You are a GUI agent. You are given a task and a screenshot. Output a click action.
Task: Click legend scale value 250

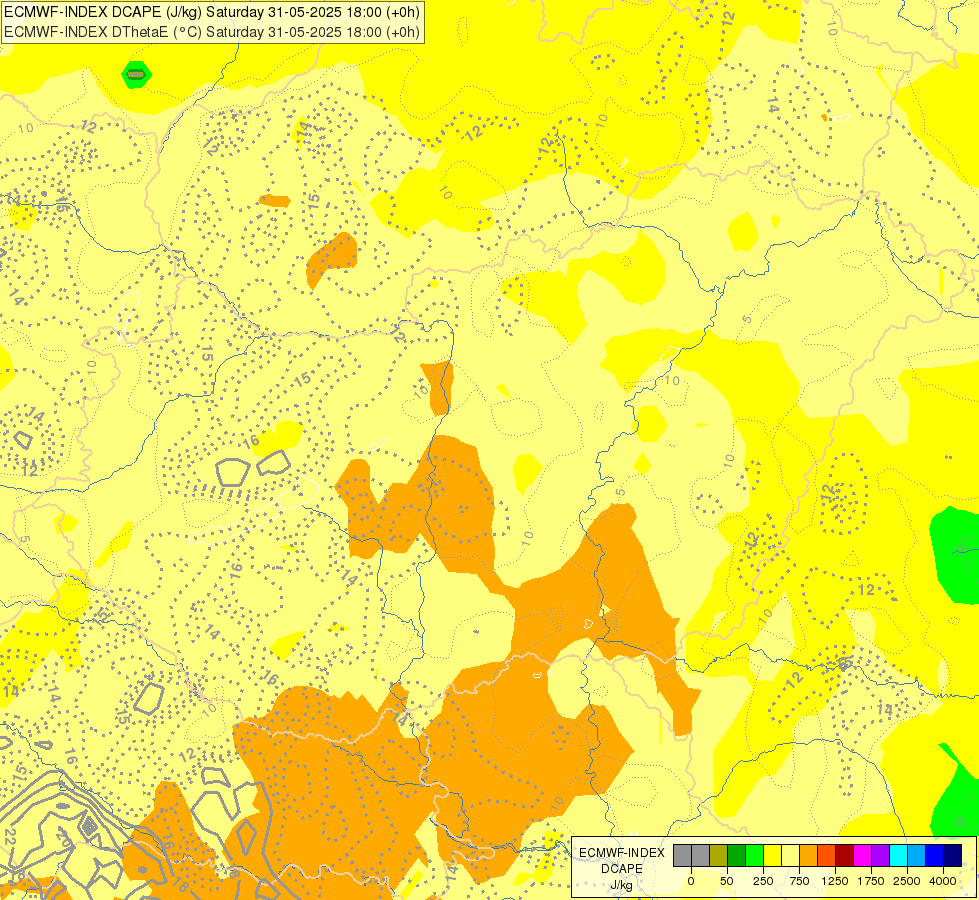[x=763, y=881]
